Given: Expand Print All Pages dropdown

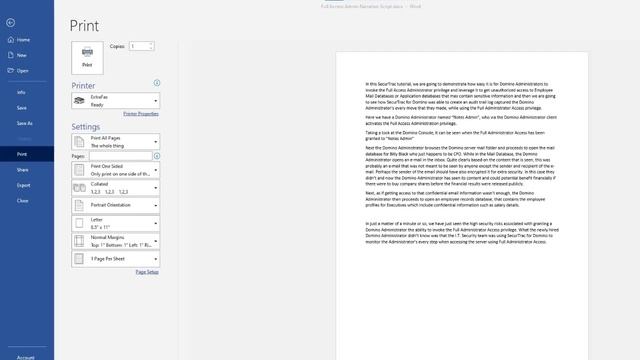Looking at the screenshot, I should click(x=116, y=142).
